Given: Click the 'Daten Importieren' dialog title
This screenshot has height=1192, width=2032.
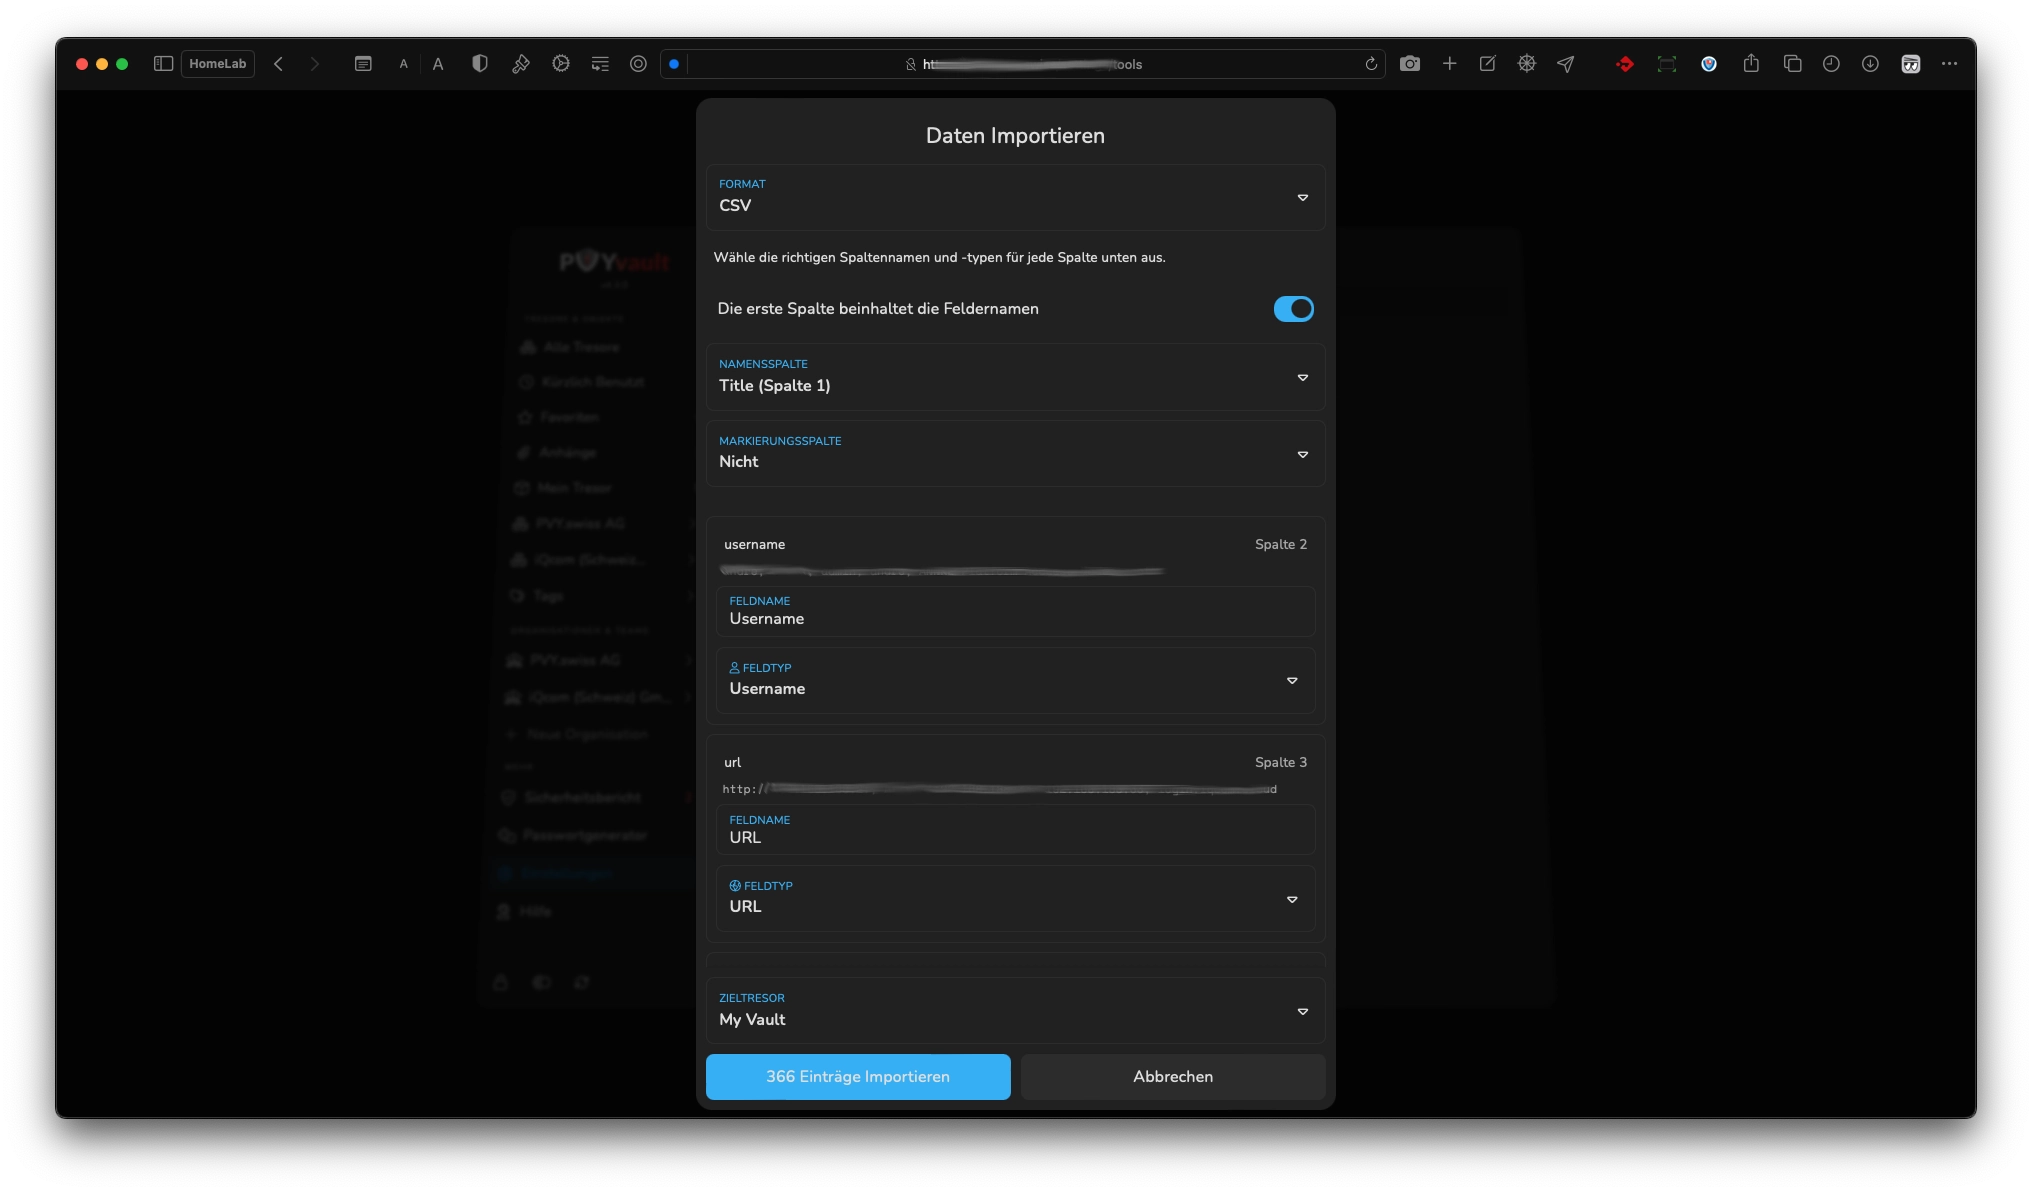Looking at the screenshot, I should click(x=1015, y=136).
